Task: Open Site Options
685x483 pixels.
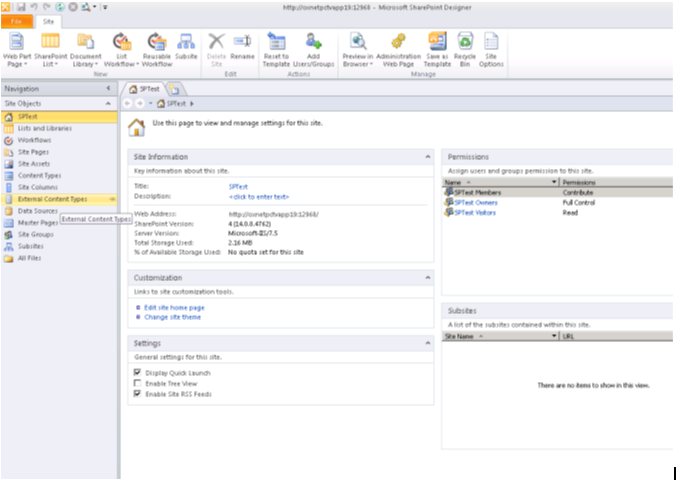Action: tap(491, 50)
